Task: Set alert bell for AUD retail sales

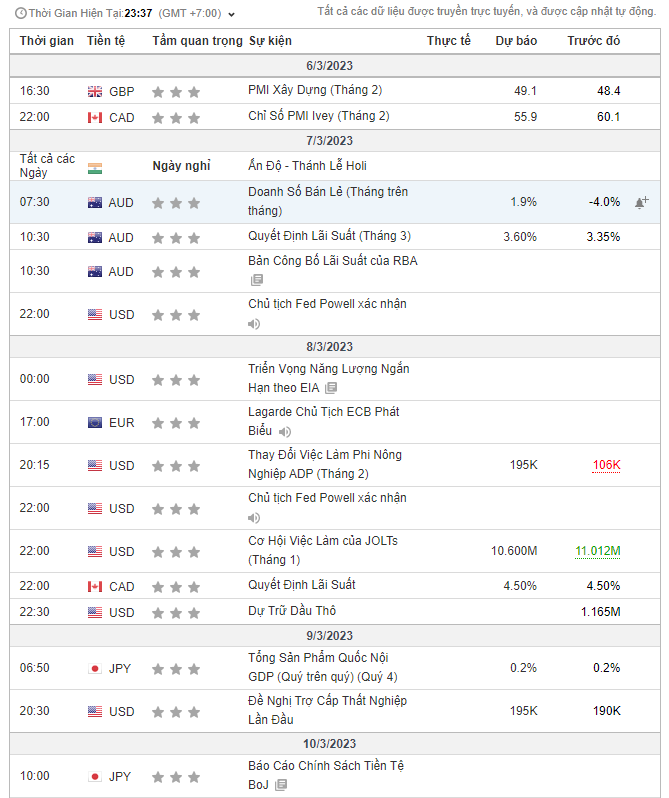Action: 641,202
